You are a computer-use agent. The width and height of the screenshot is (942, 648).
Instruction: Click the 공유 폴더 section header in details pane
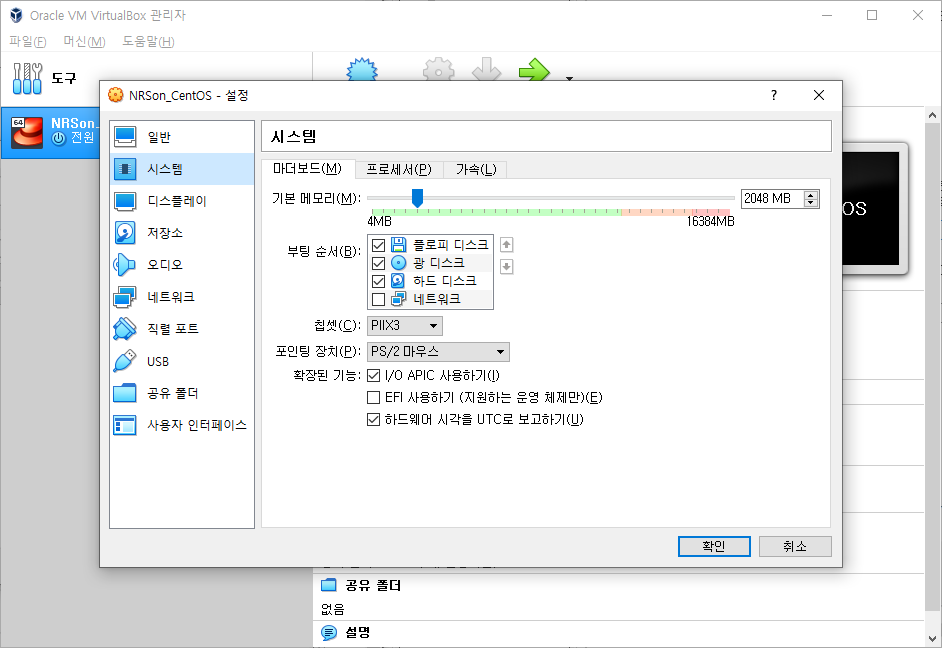pos(373,586)
